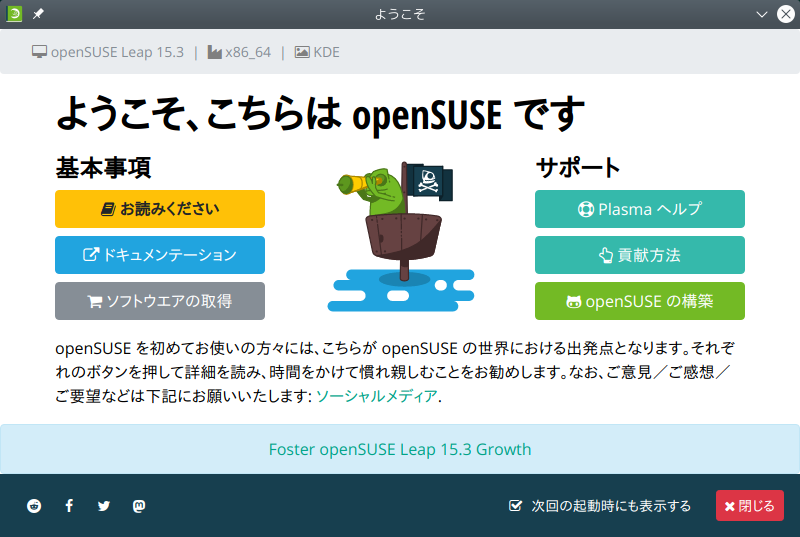The image size is (800, 537).
Task: Click the 基本事項 heading
Action: [103, 168]
